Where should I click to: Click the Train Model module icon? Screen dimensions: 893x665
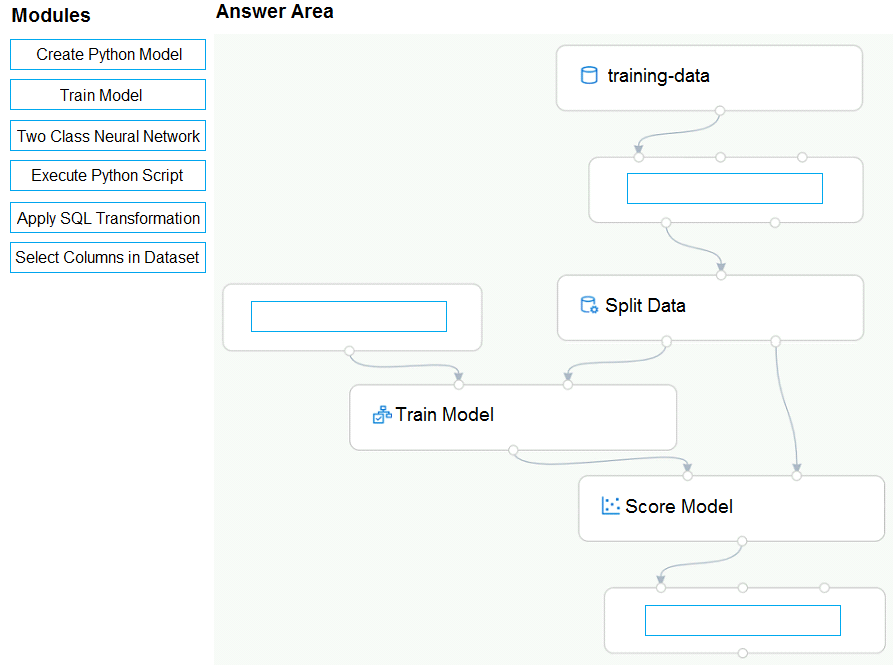coord(382,414)
